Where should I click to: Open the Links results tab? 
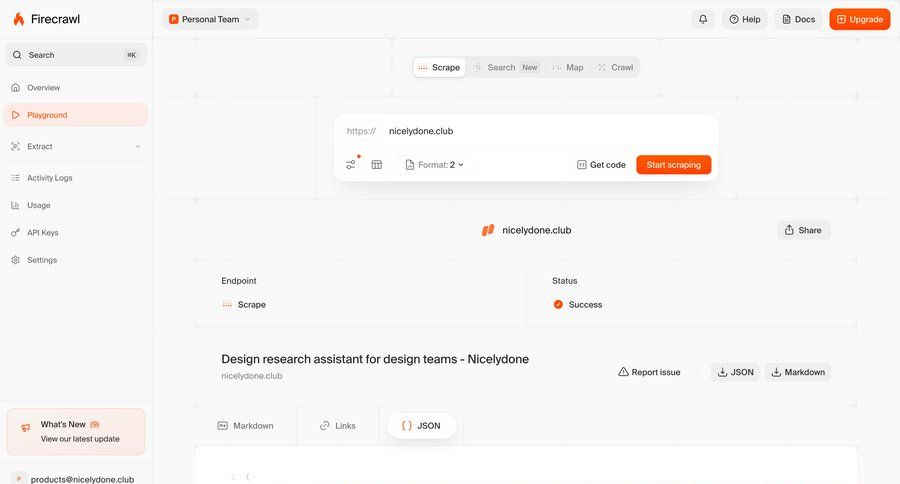click(x=337, y=426)
